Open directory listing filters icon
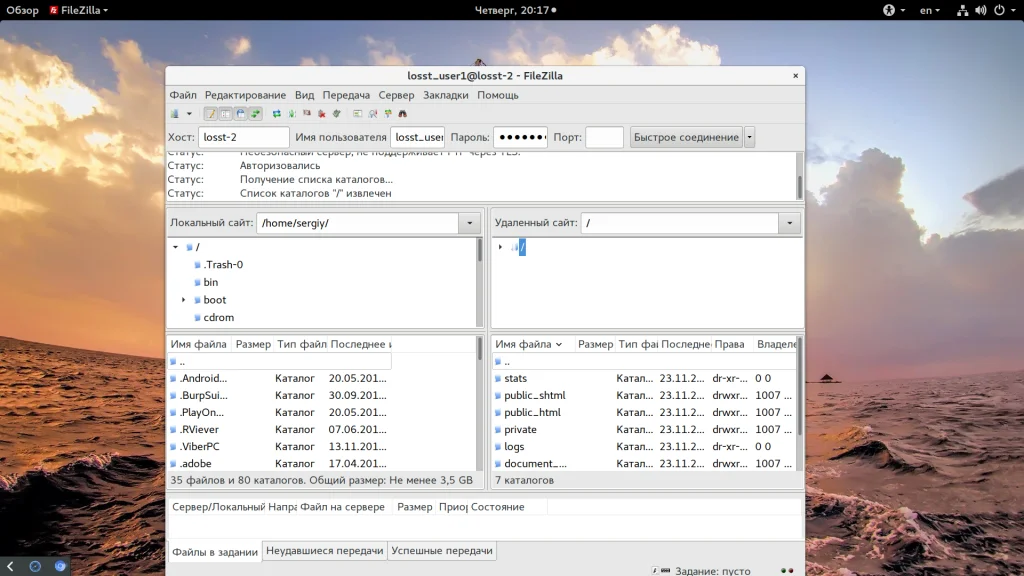This screenshot has width=1024, height=576. point(358,114)
